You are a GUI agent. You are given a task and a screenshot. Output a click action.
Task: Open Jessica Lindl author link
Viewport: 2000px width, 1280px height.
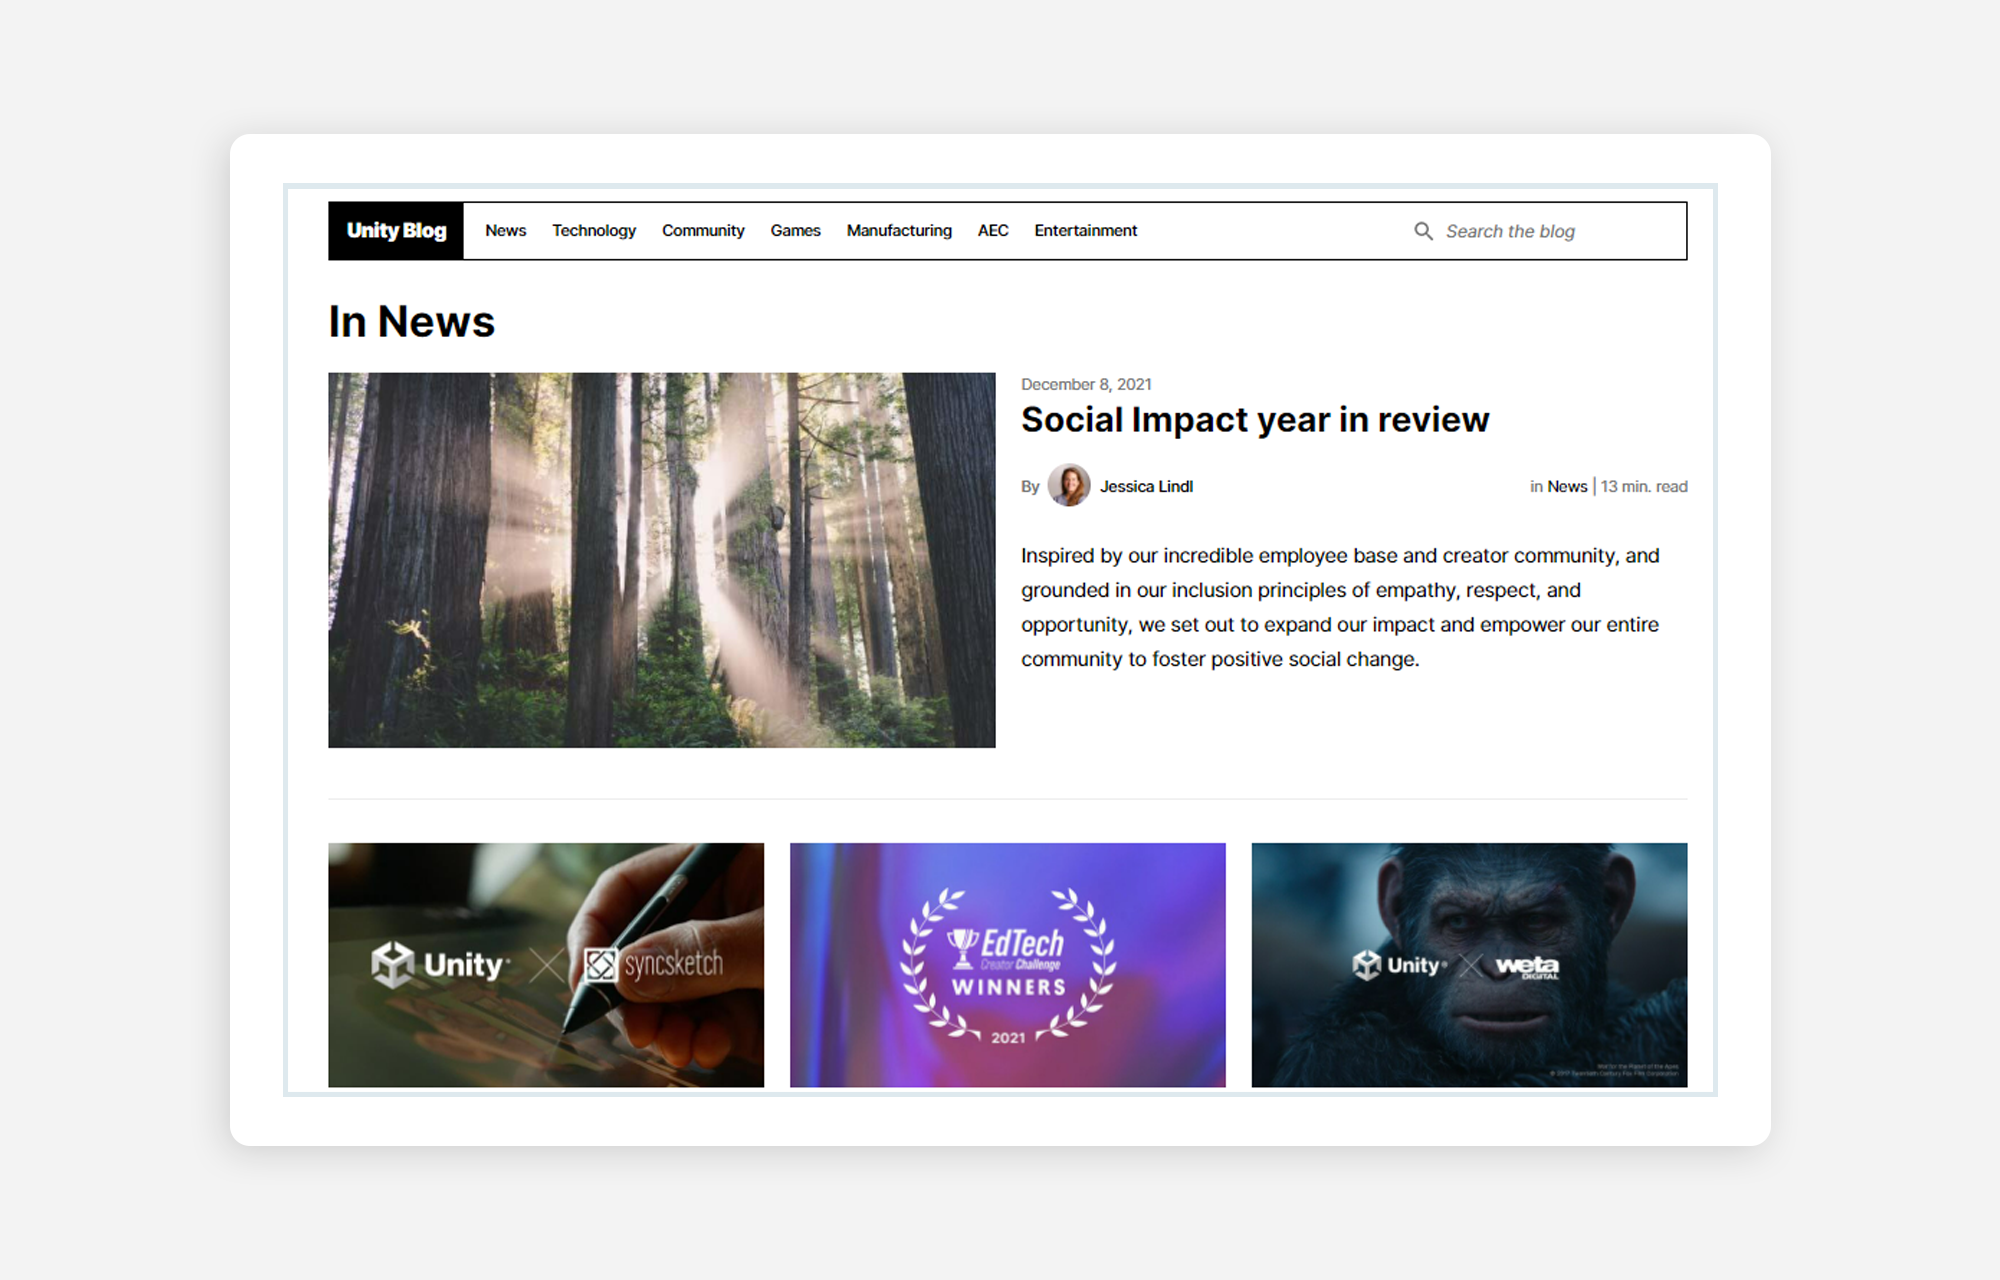click(1146, 487)
